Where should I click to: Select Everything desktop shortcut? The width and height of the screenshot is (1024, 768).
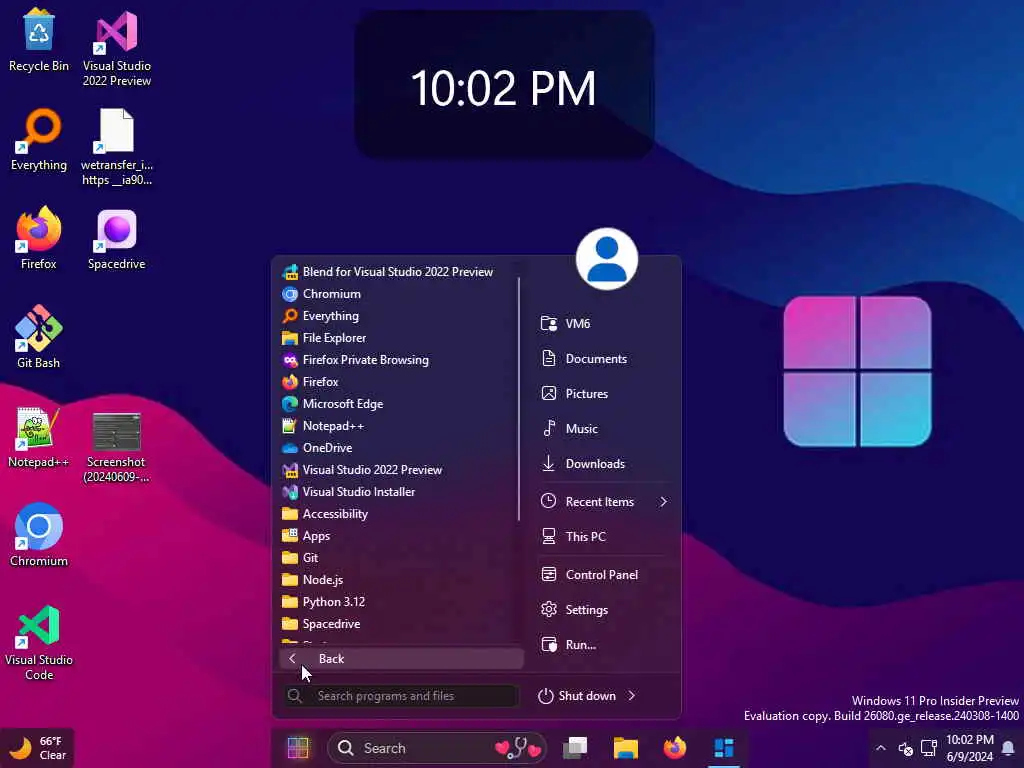[x=39, y=140]
